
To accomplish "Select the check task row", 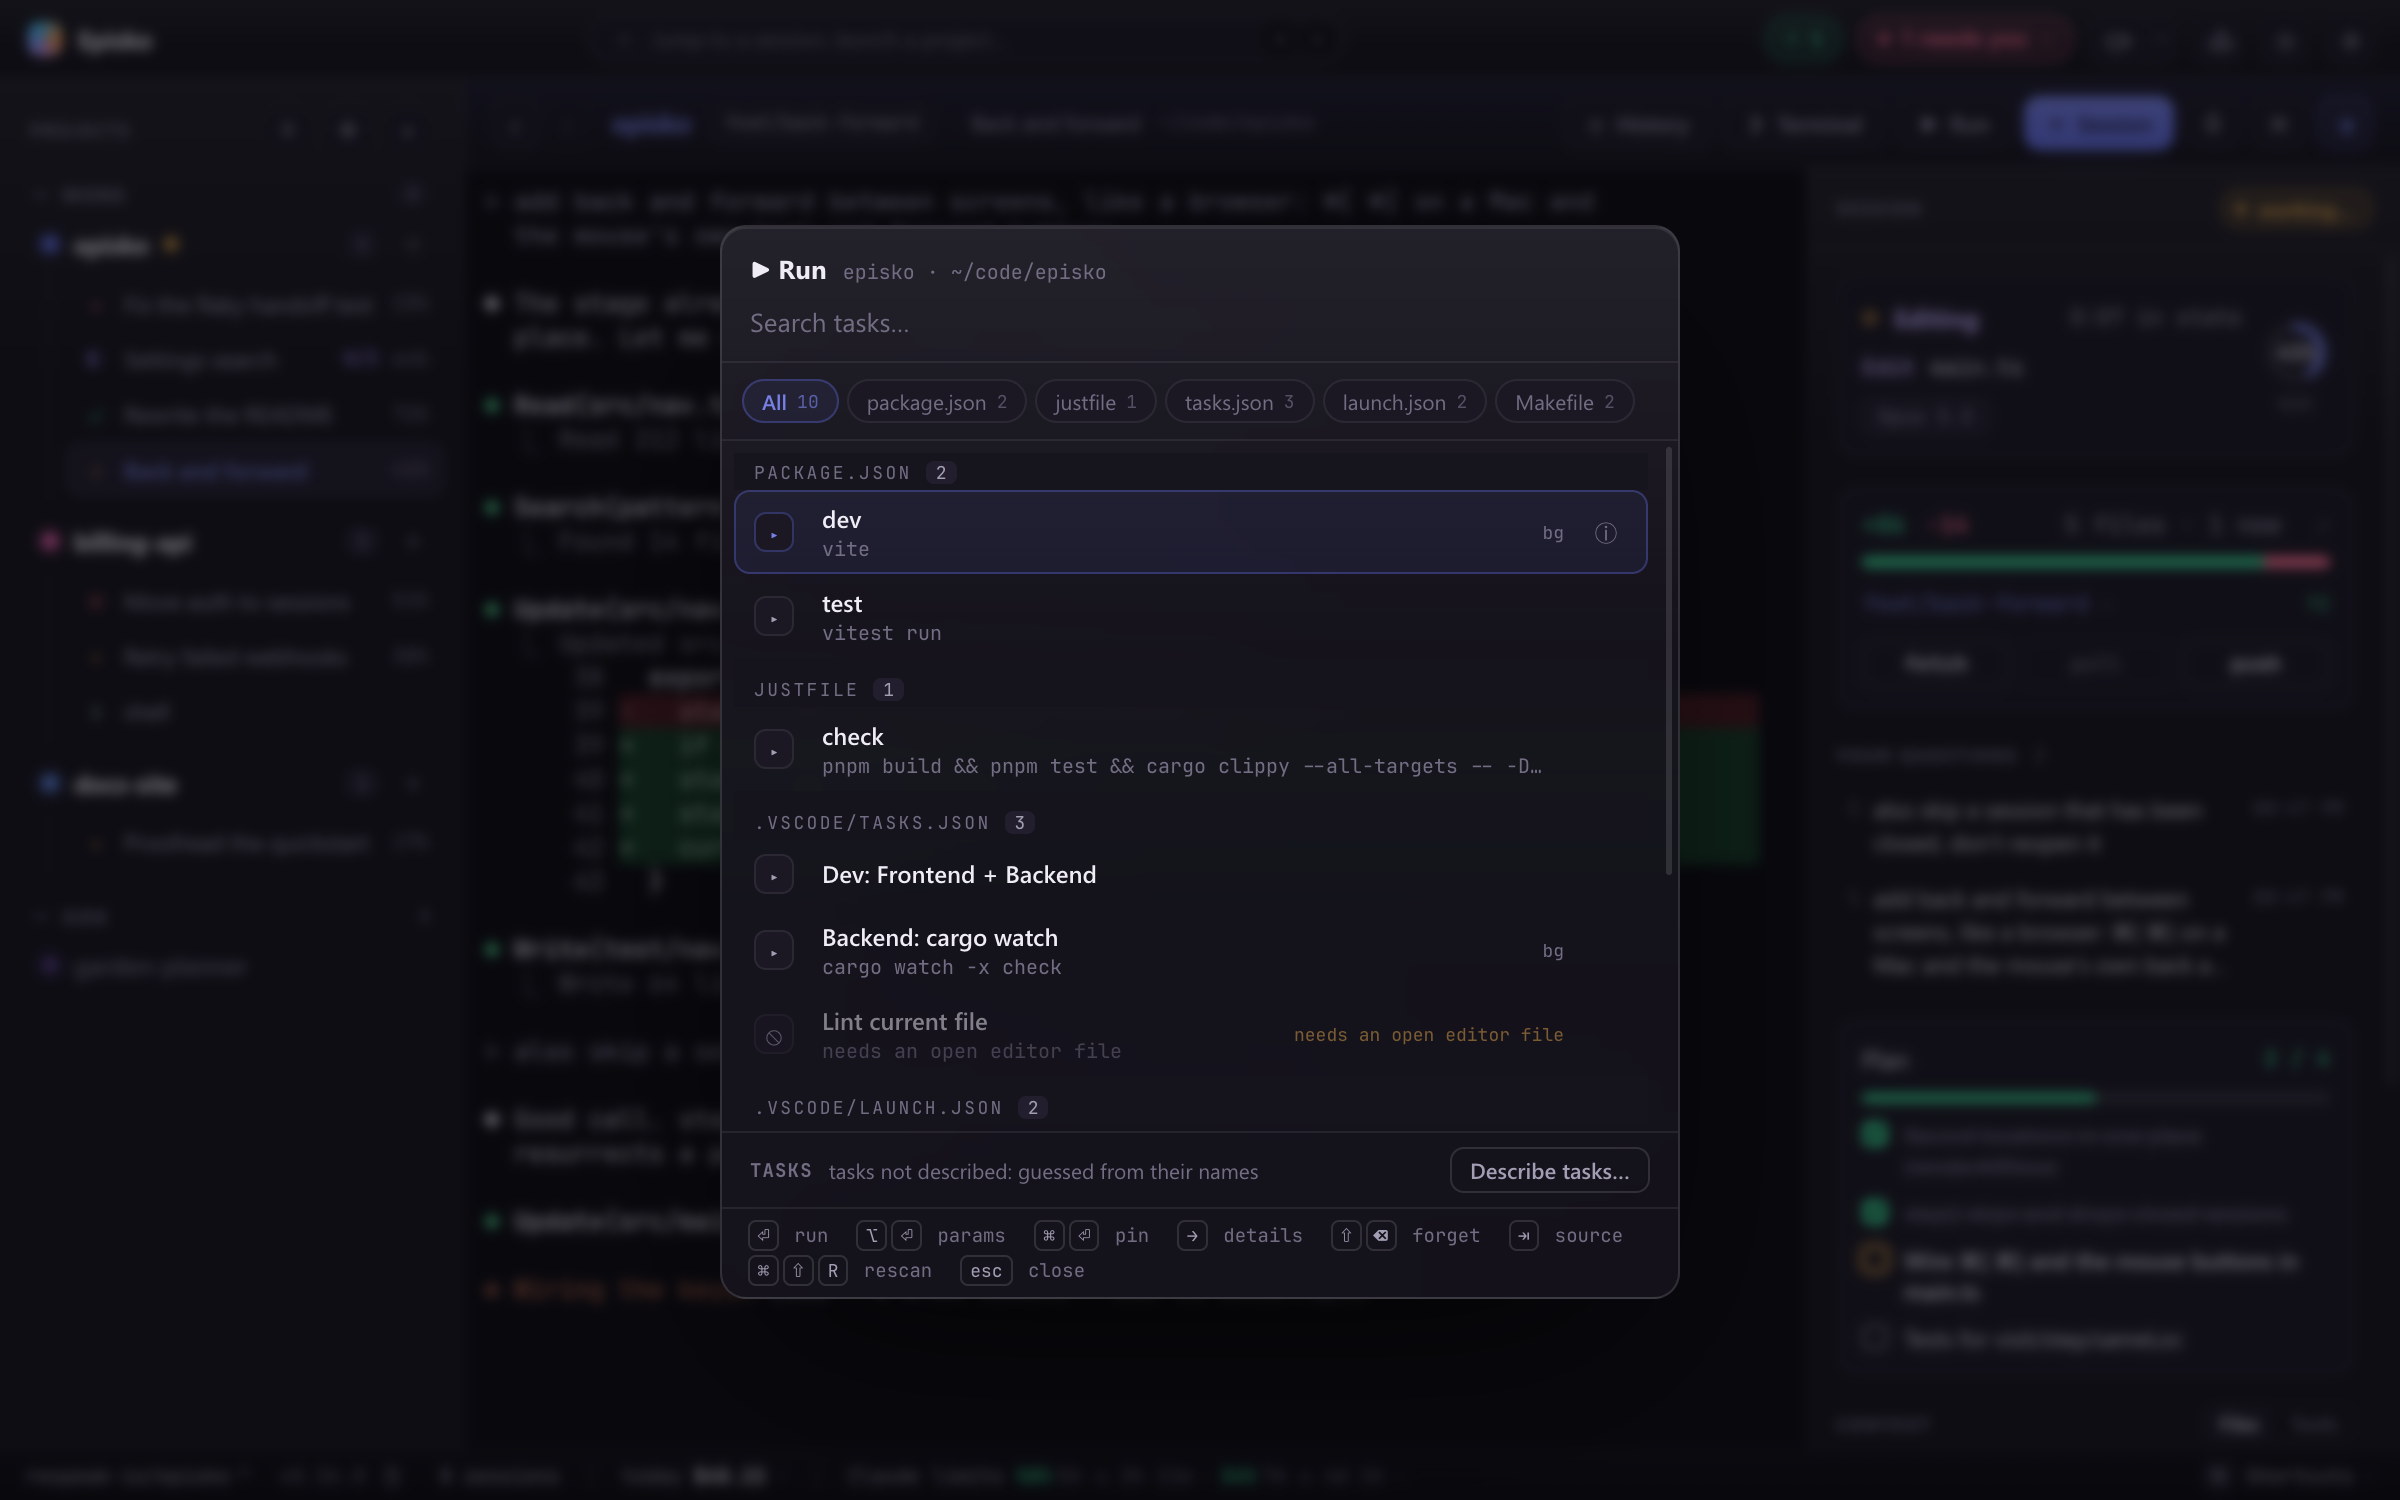I will pos(1190,750).
